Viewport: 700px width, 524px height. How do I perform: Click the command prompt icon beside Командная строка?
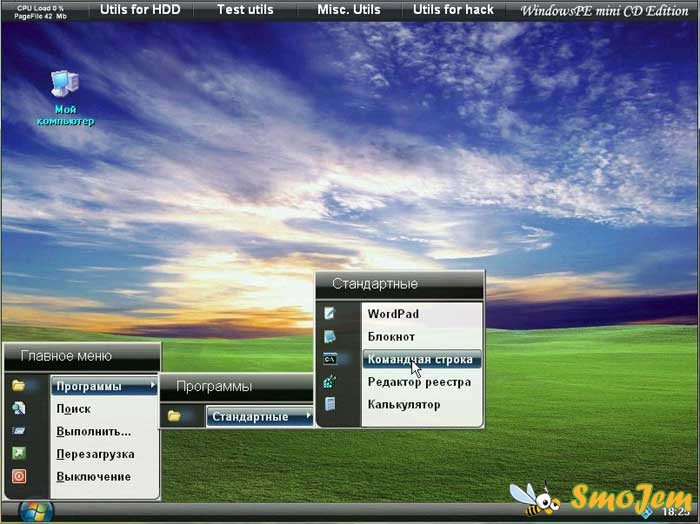click(x=330, y=358)
